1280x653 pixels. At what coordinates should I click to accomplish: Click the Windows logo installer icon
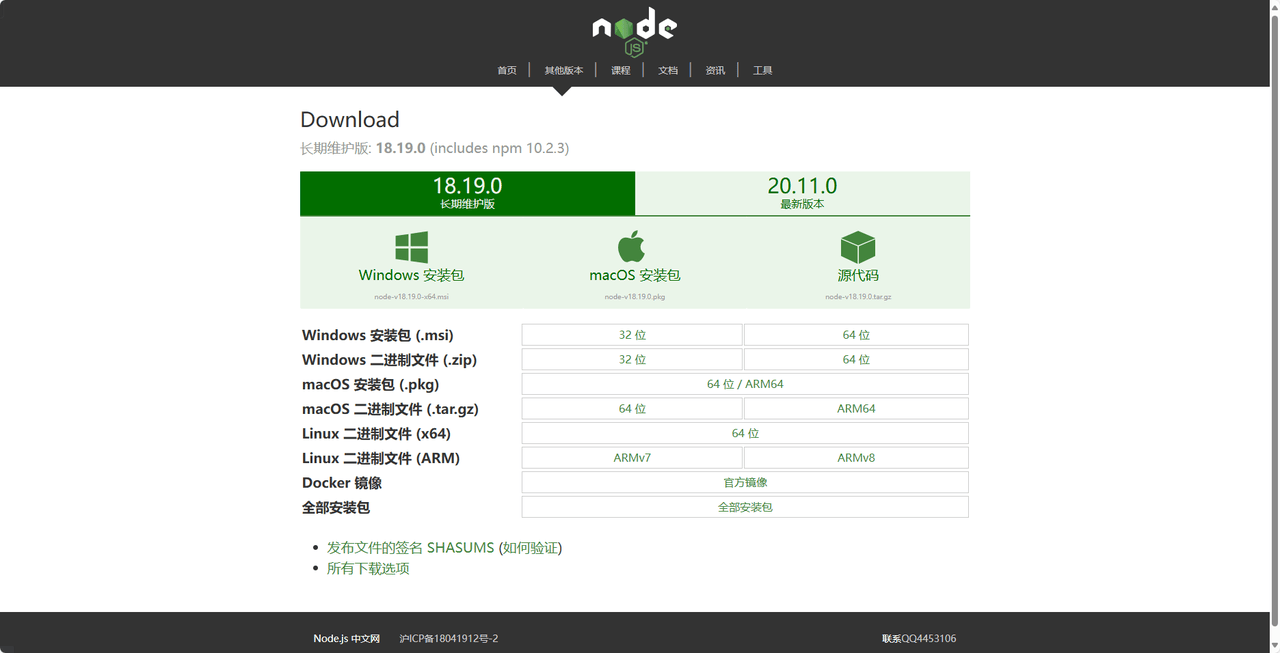coord(411,247)
